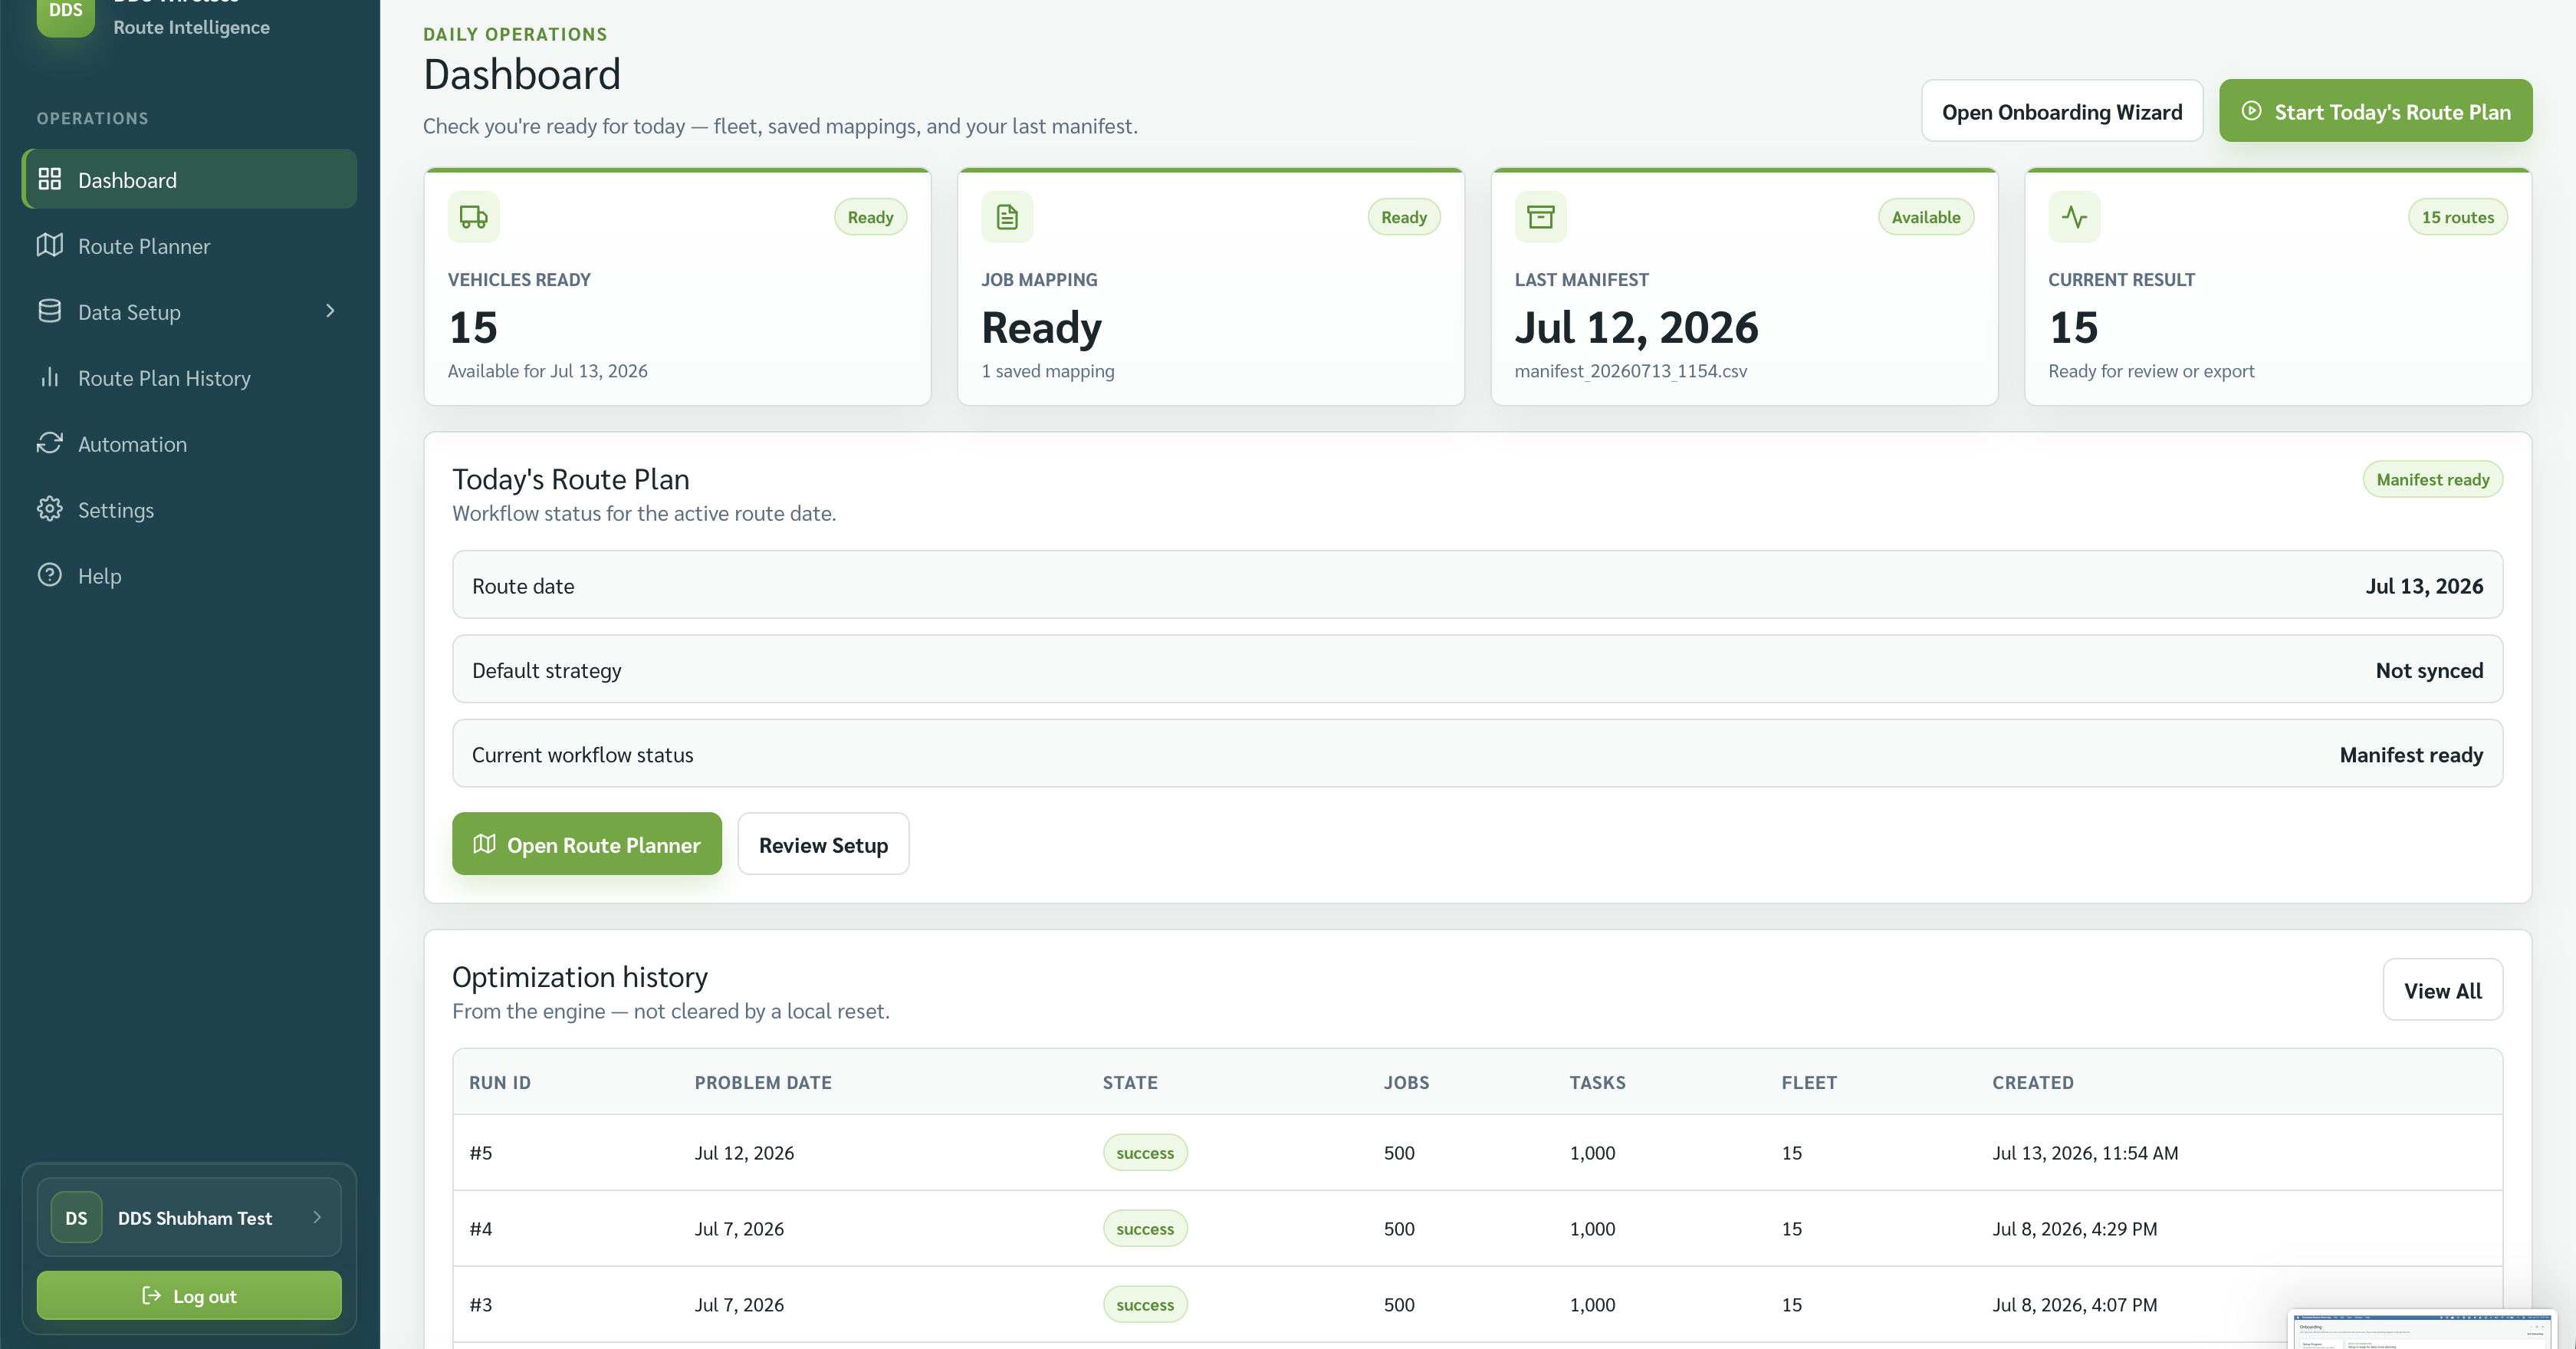This screenshot has width=2576, height=1349.
Task: Click the 15 routes badge
Action: pos(2458,217)
